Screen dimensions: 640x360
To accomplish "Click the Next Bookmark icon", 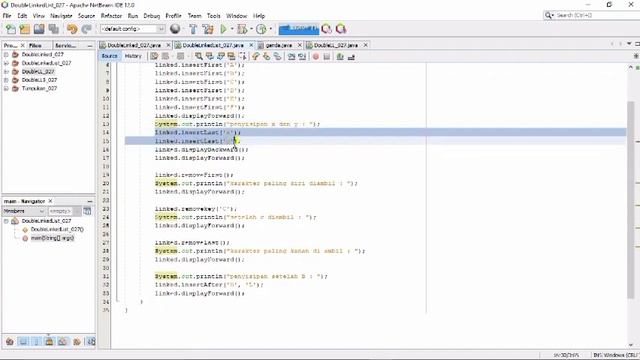I will pyautogui.click(x=267, y=56).
